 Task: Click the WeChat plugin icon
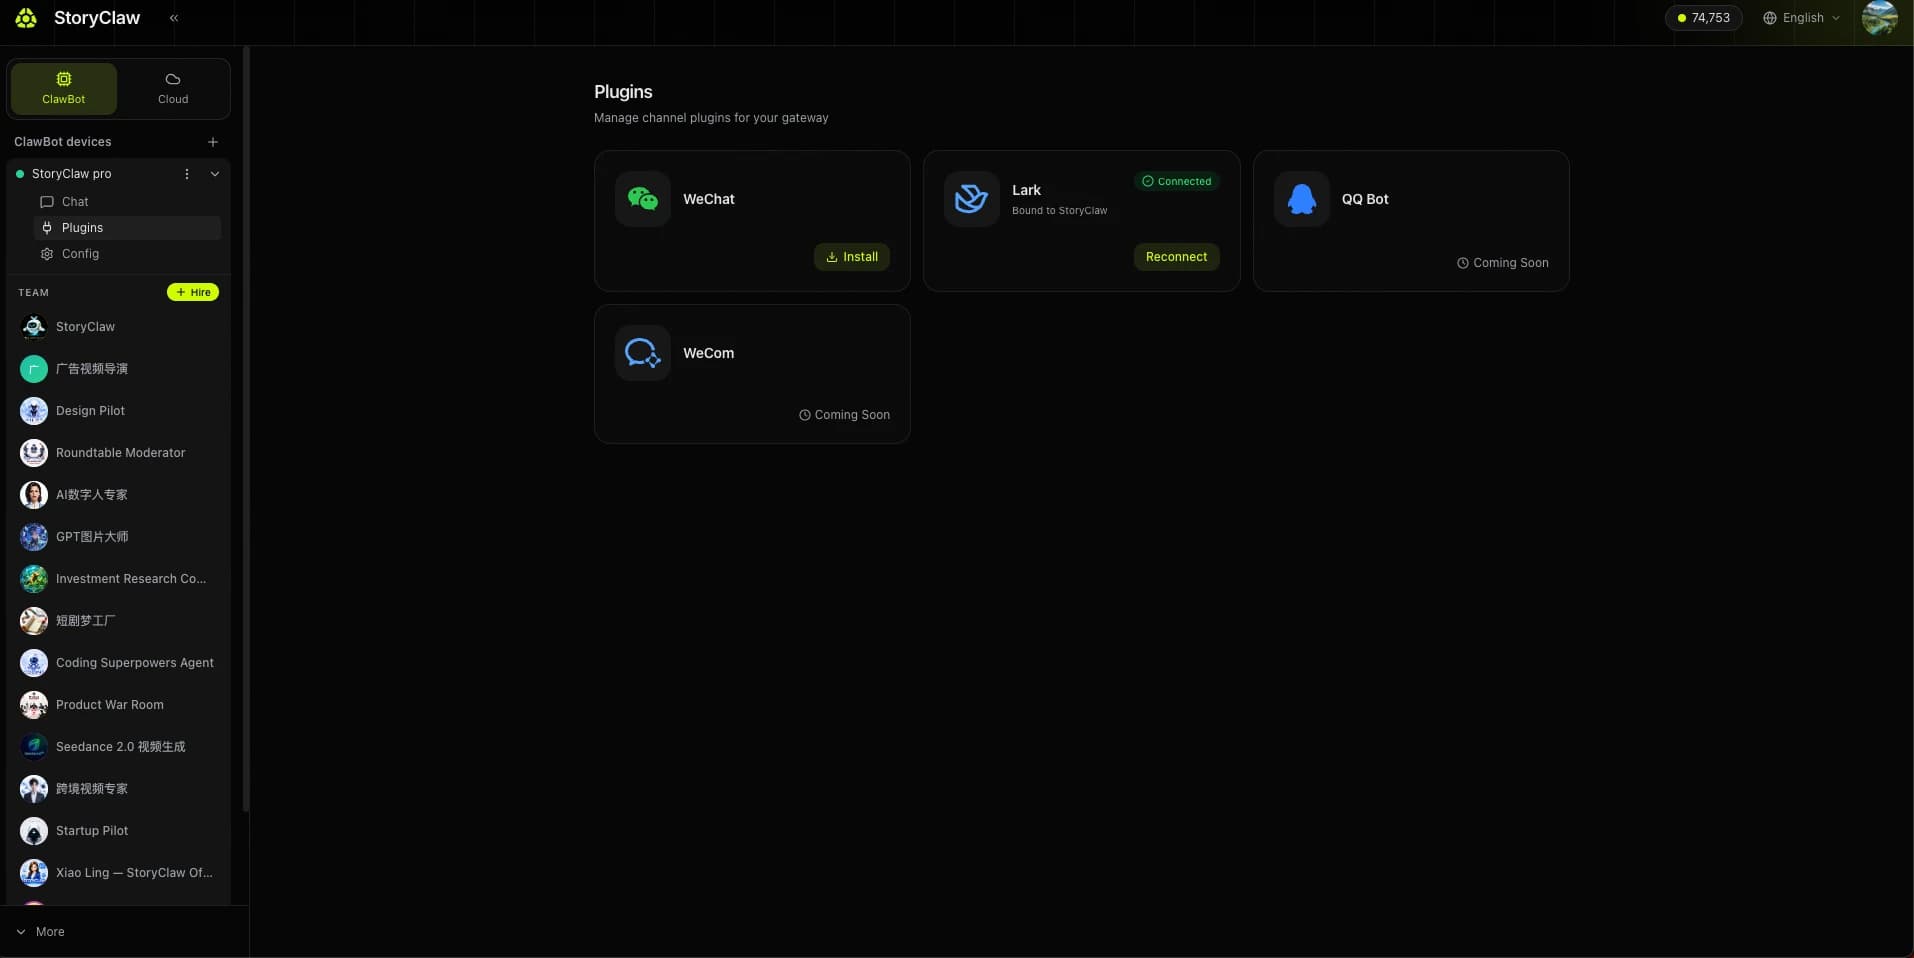click(x=643, y=199)
